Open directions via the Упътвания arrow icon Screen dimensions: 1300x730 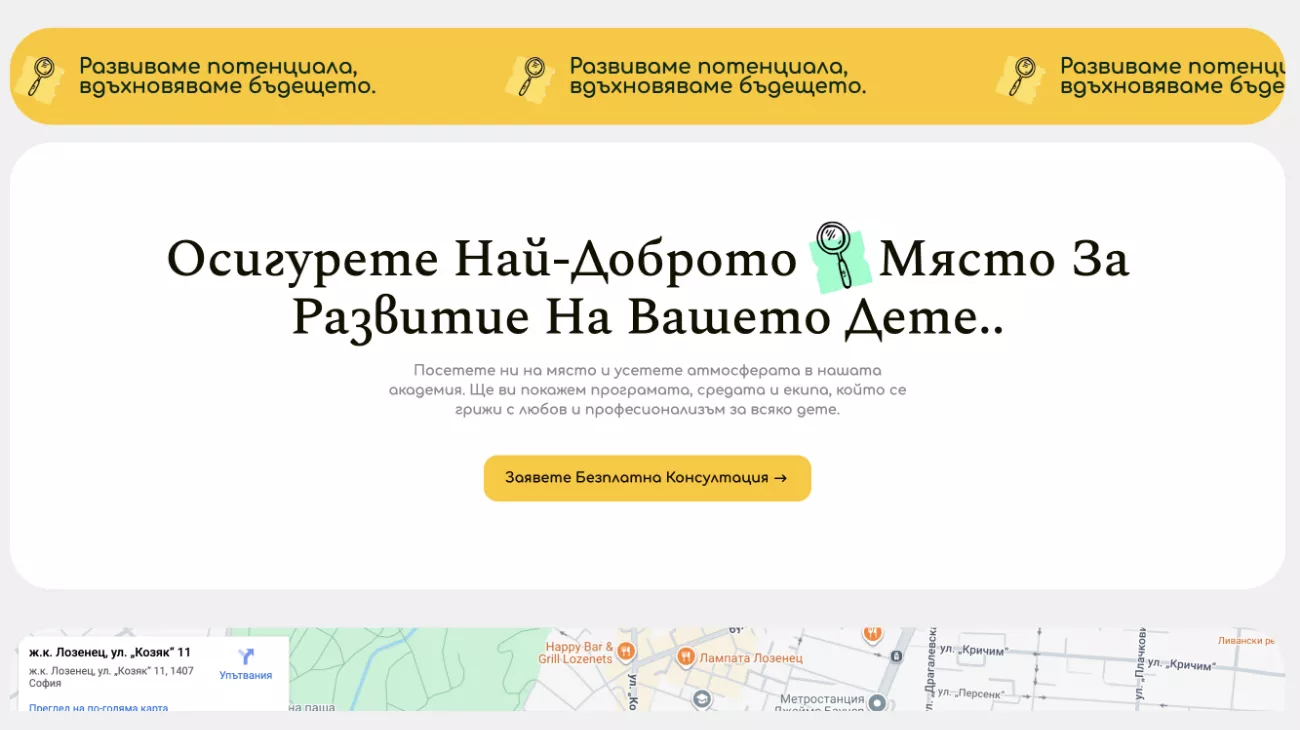(246, 657)
